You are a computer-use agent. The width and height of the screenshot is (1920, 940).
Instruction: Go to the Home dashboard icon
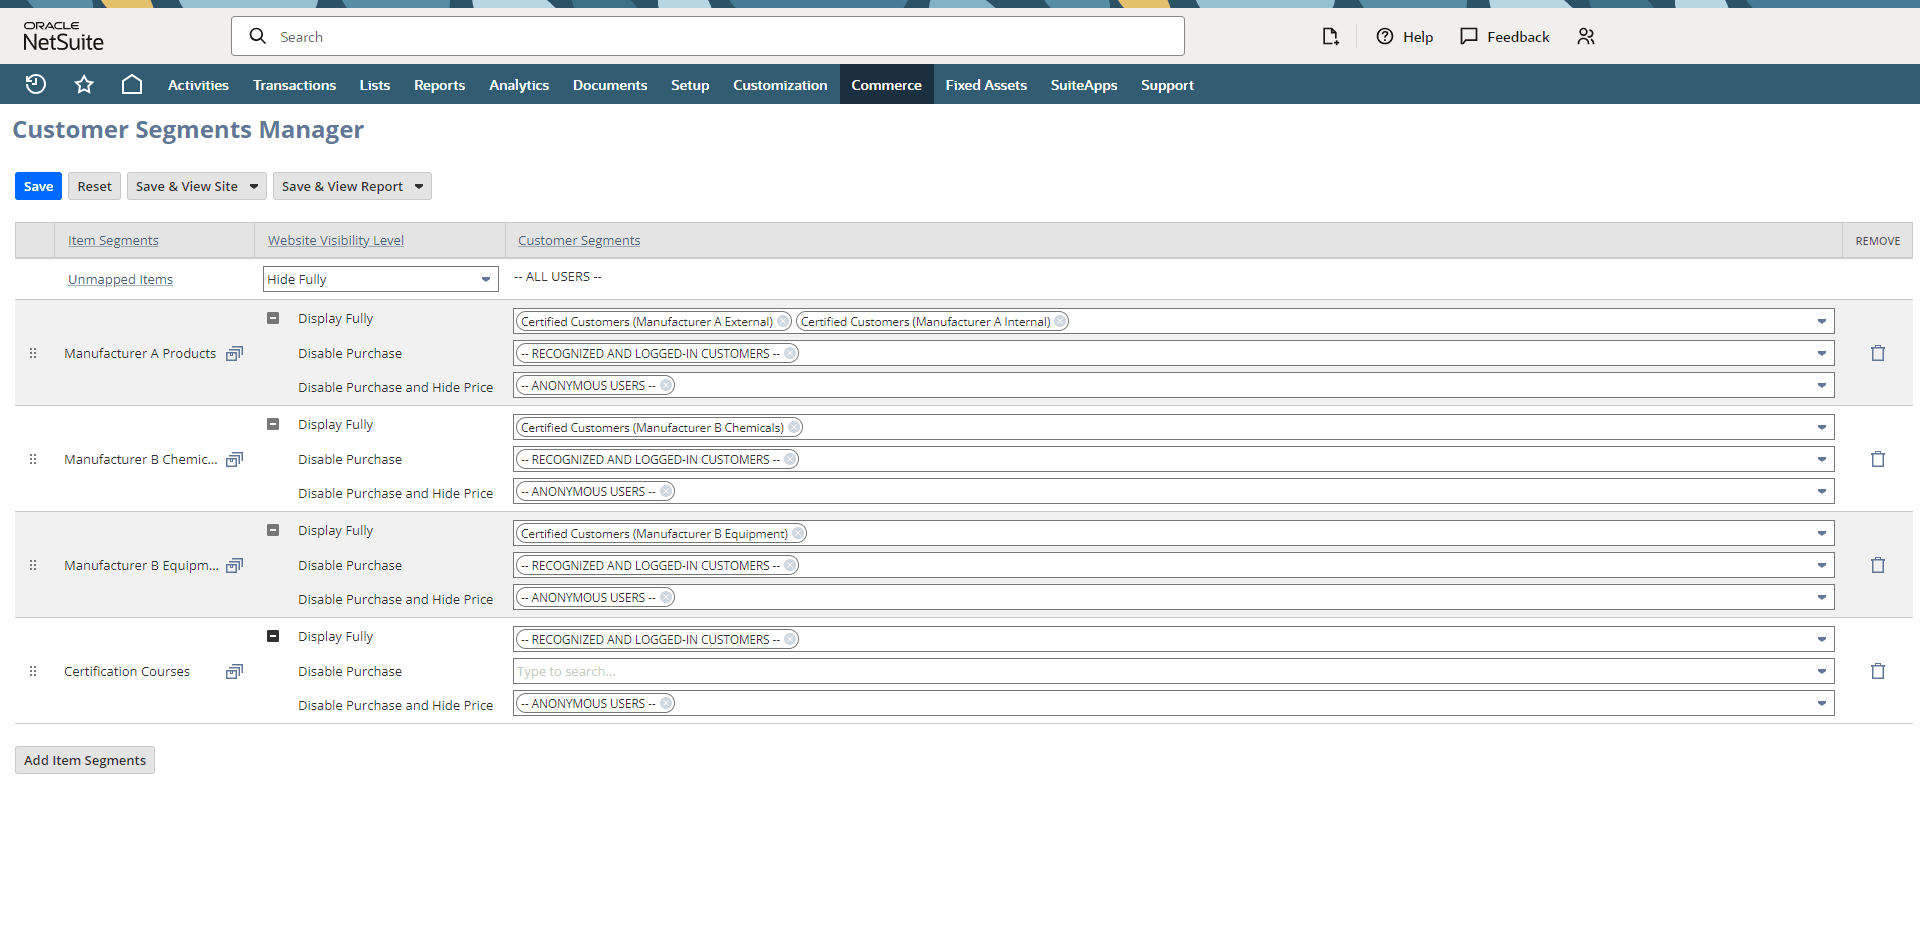coord(132,85)
